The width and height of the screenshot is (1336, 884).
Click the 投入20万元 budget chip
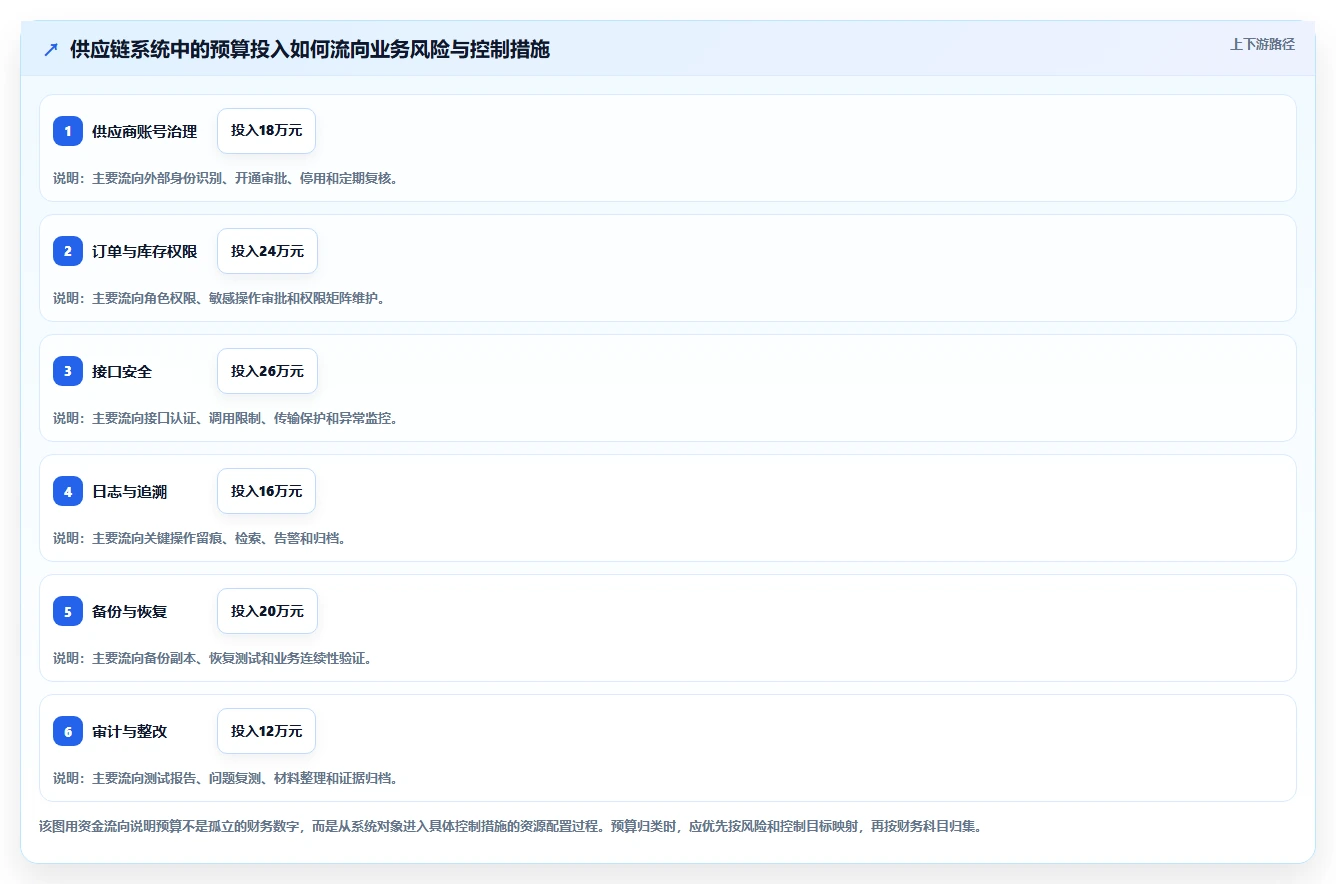[x=267, y=611]
